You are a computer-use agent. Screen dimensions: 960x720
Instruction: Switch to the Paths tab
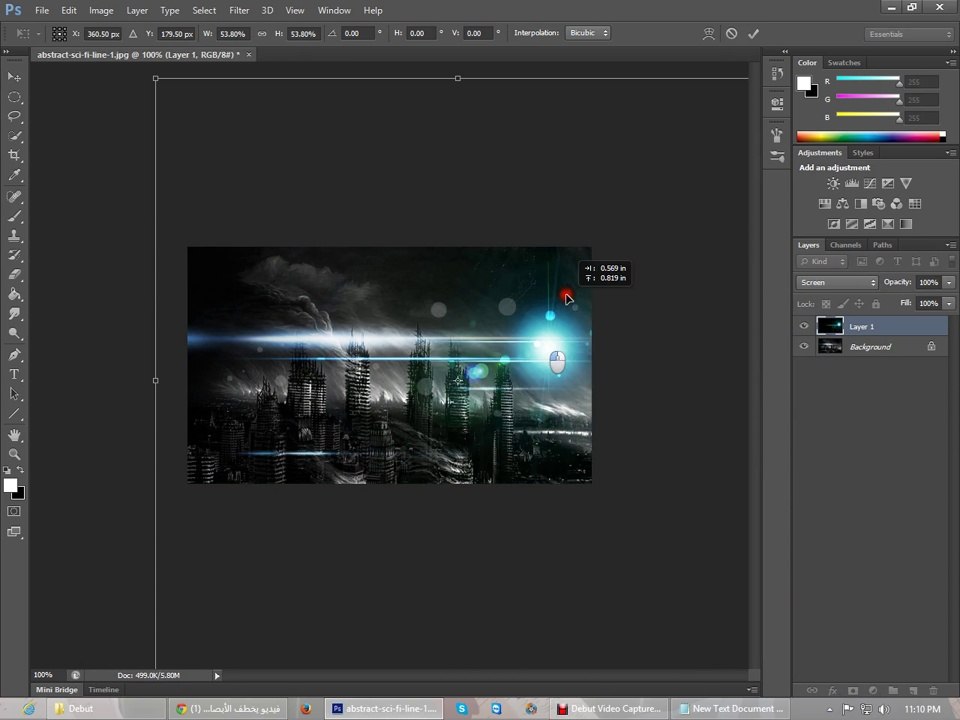click(x=882, y=245)
